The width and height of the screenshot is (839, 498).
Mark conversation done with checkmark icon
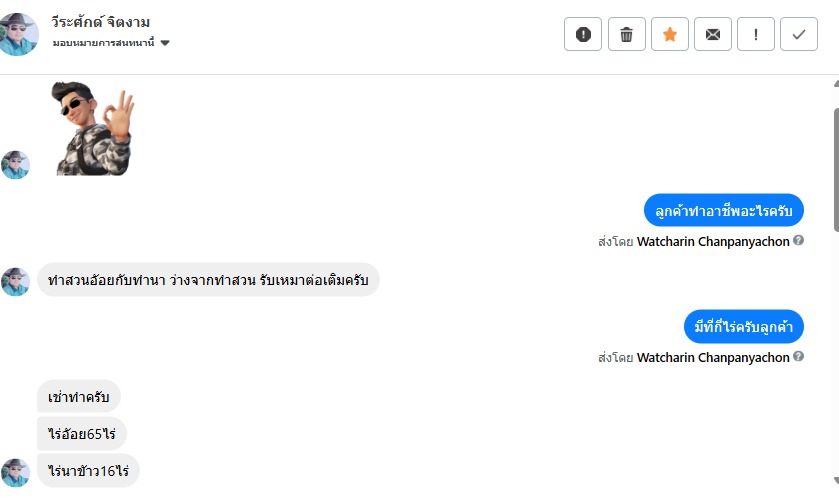point(799,34)
